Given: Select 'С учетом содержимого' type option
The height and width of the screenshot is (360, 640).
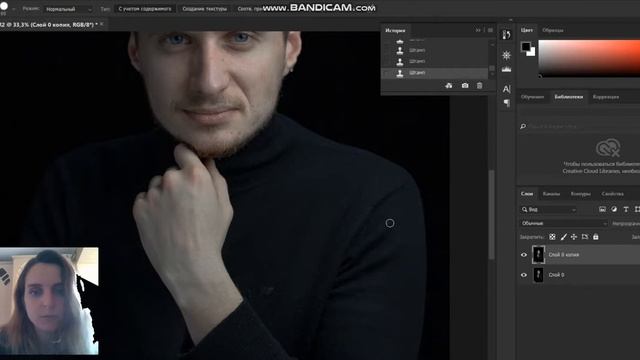Looking at the screenshot, I should pyautogui.click(x=145, y=9).
